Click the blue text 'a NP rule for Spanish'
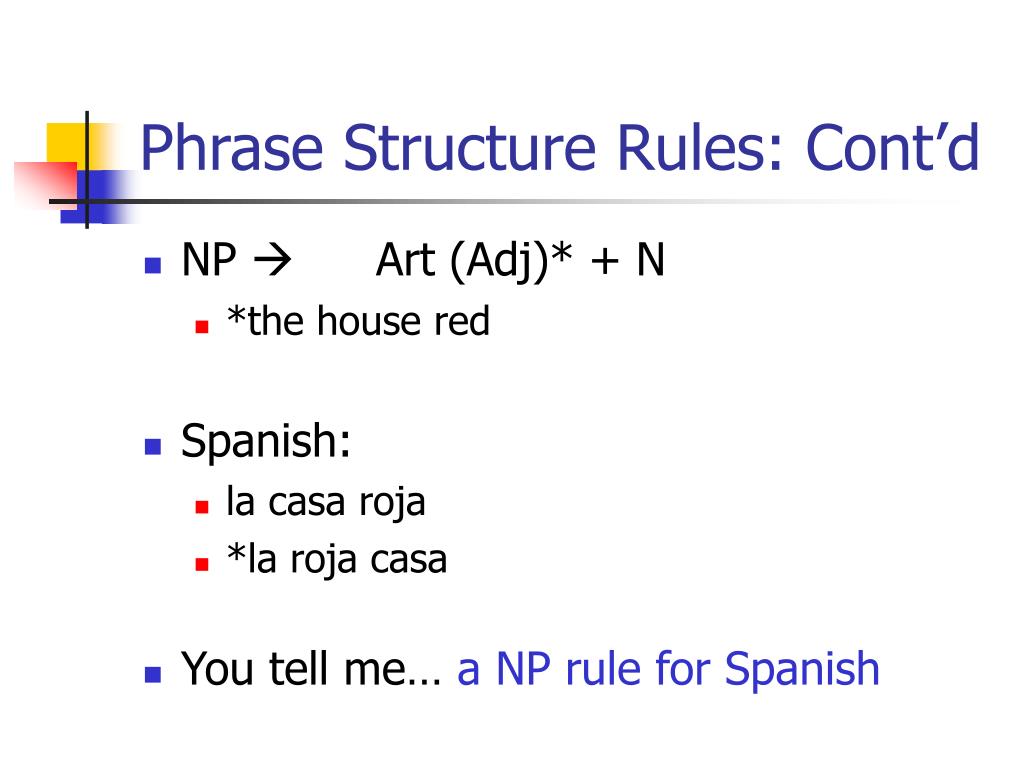Screen dimensions: 1024x768 (668, 670)
